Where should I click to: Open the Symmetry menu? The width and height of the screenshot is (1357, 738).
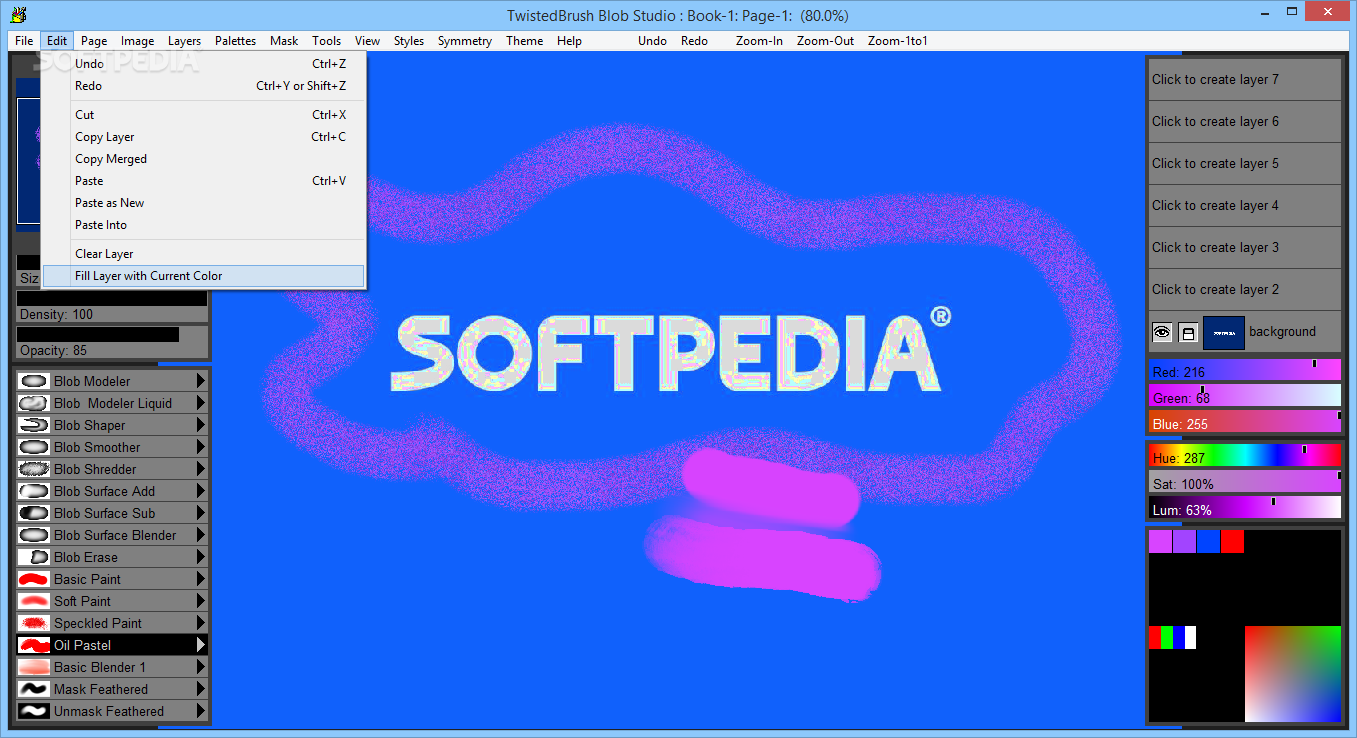coord(465,41)
